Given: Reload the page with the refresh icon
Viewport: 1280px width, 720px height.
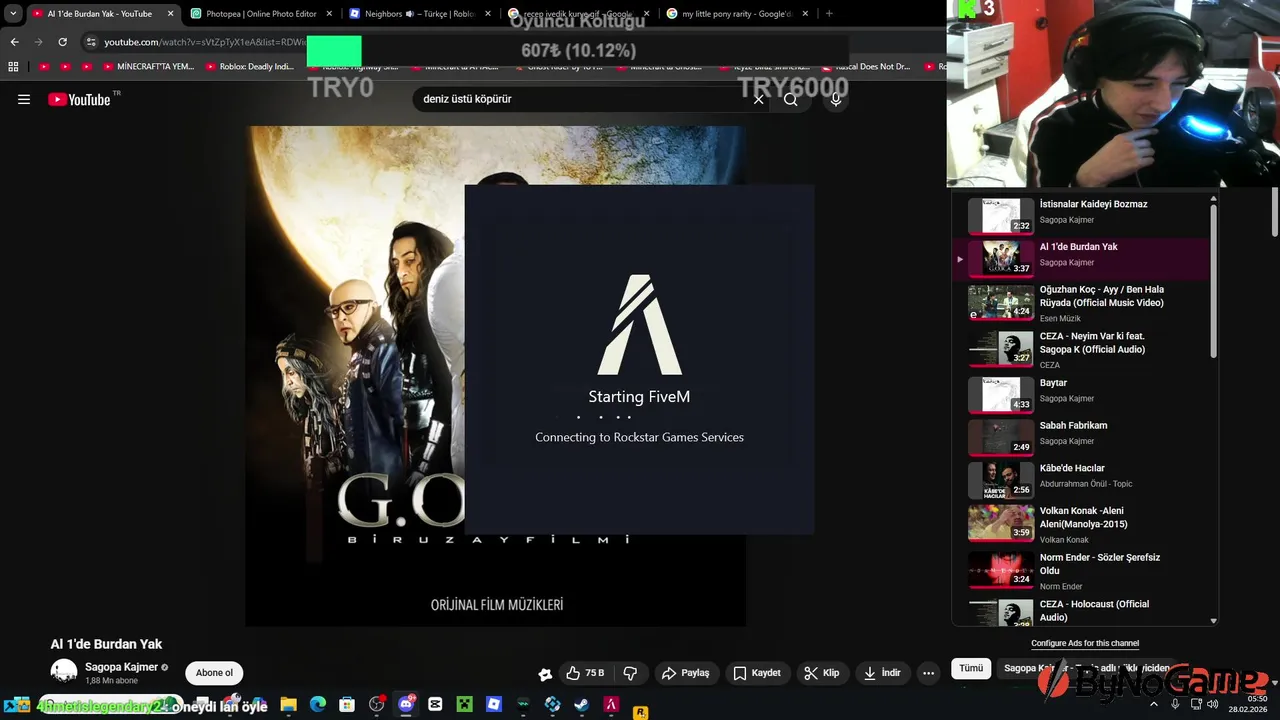Looking at the screenshot, I should click(62, 42).
